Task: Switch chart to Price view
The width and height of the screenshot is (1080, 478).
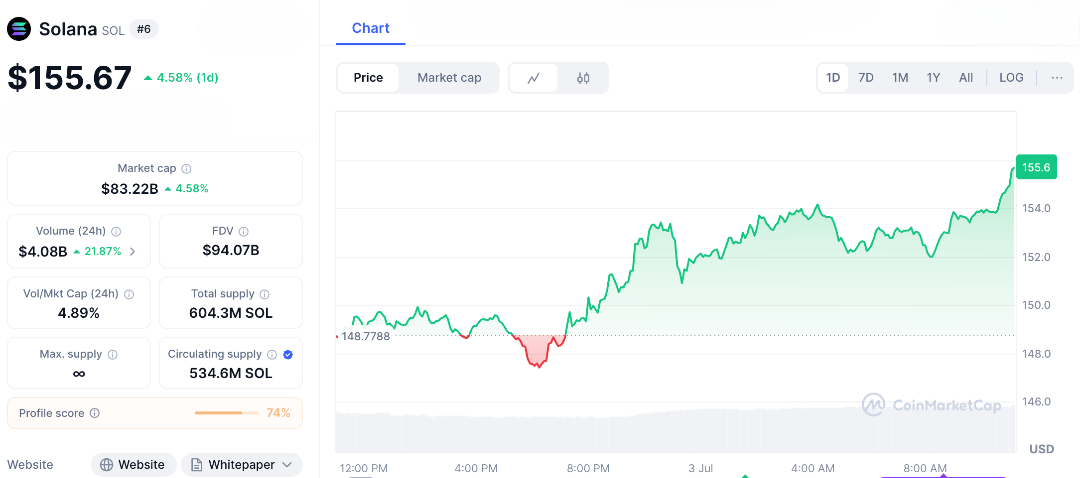Action: coord(368,78)
